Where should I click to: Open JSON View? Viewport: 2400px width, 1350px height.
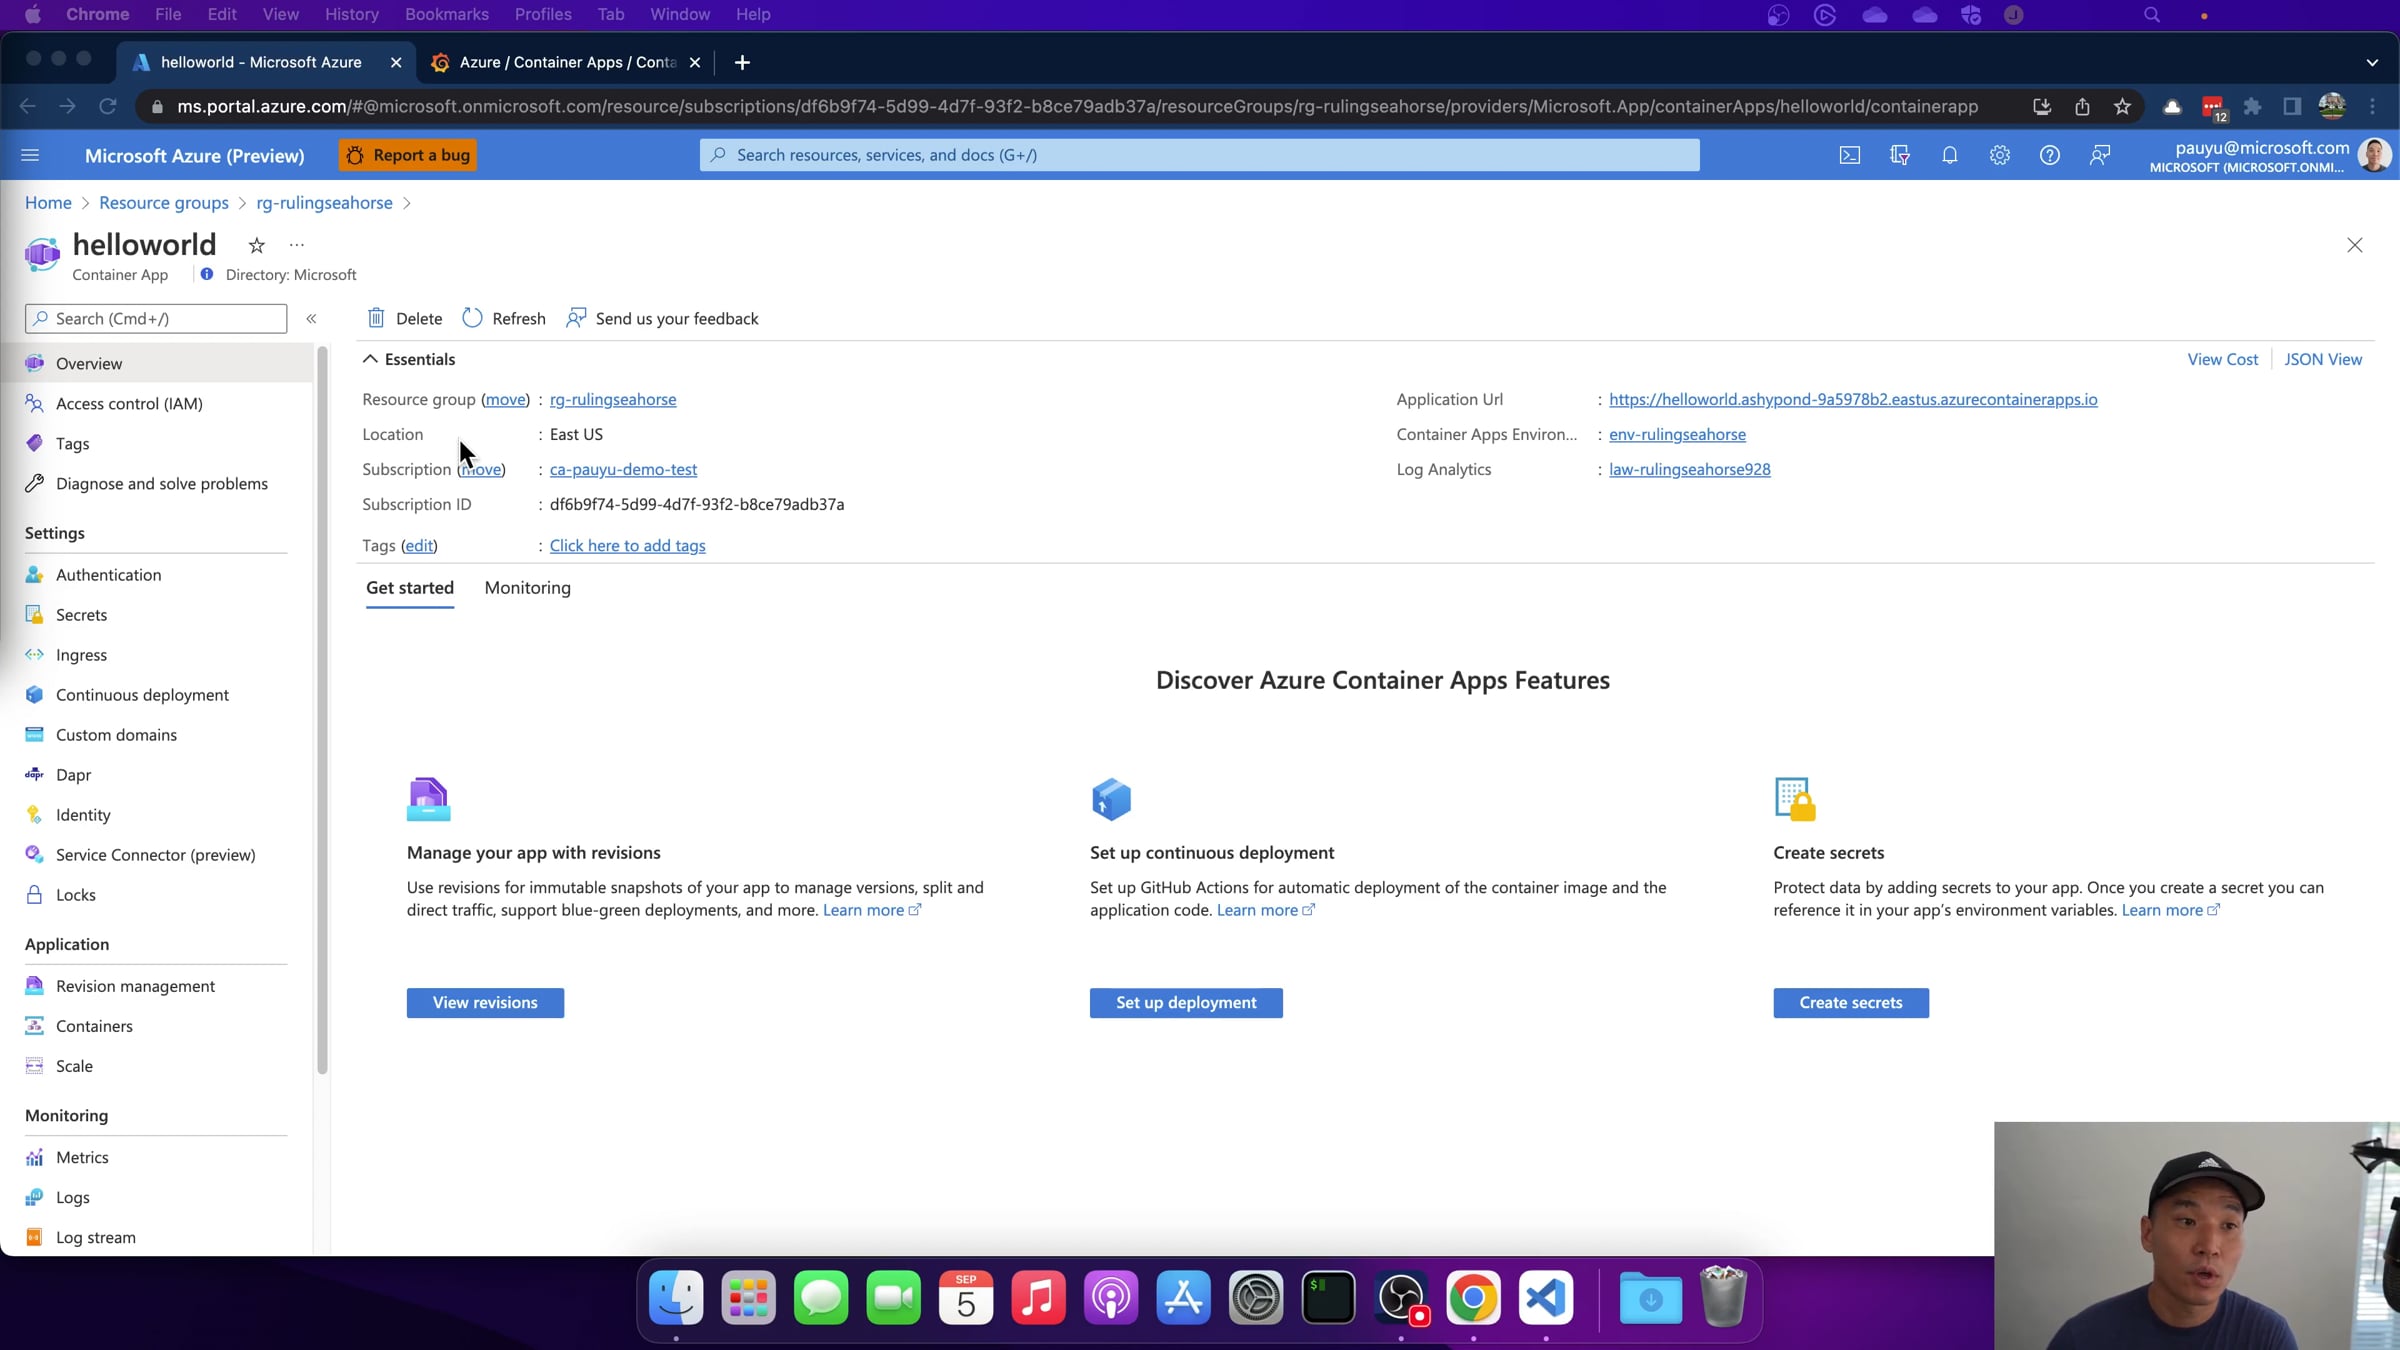2323,359
